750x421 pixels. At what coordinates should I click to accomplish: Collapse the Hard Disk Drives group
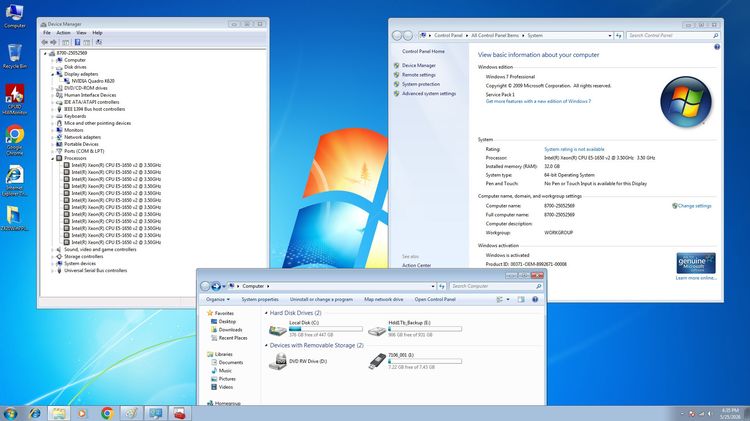click(266, 313)
